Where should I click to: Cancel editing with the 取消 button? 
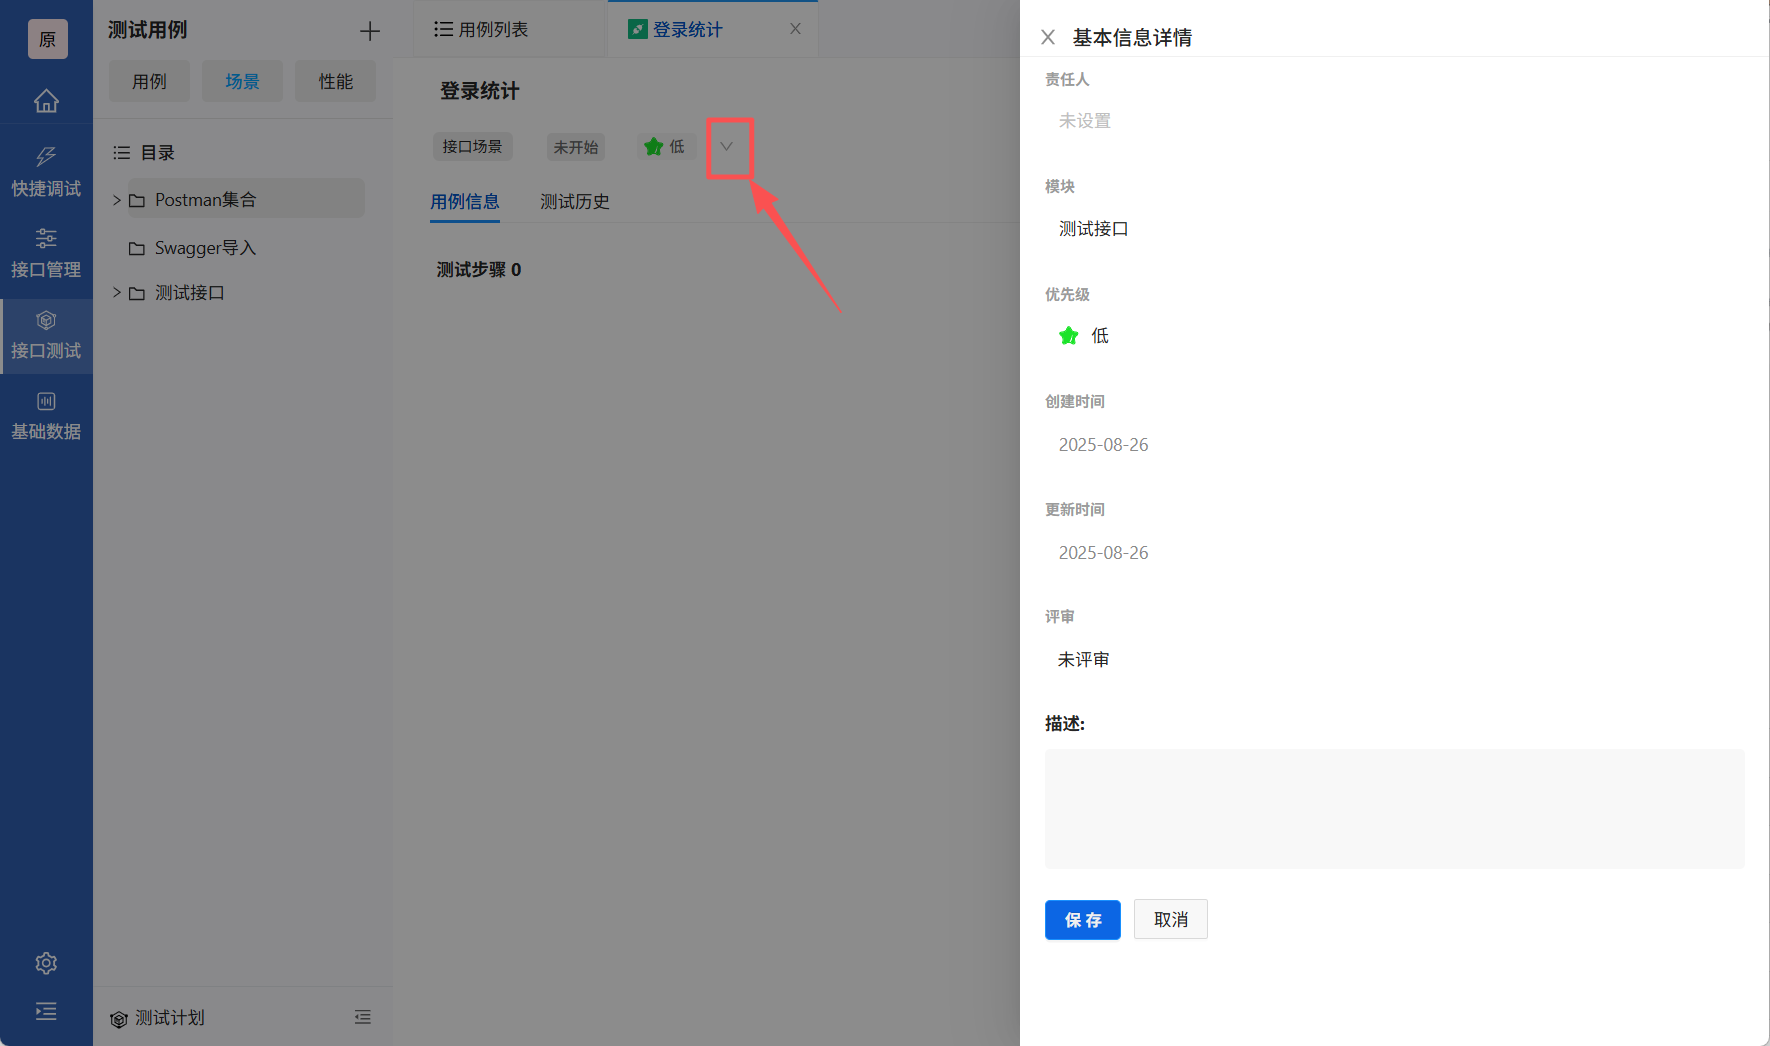(x=1170, y=919)
